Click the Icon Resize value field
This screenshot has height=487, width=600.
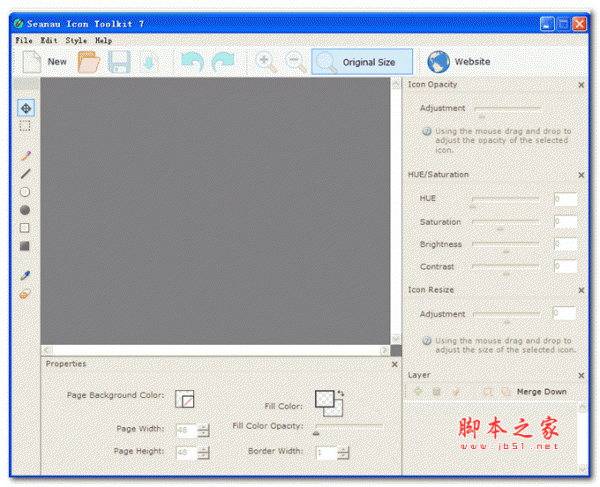pyautogui.click(x=564, y=313)
